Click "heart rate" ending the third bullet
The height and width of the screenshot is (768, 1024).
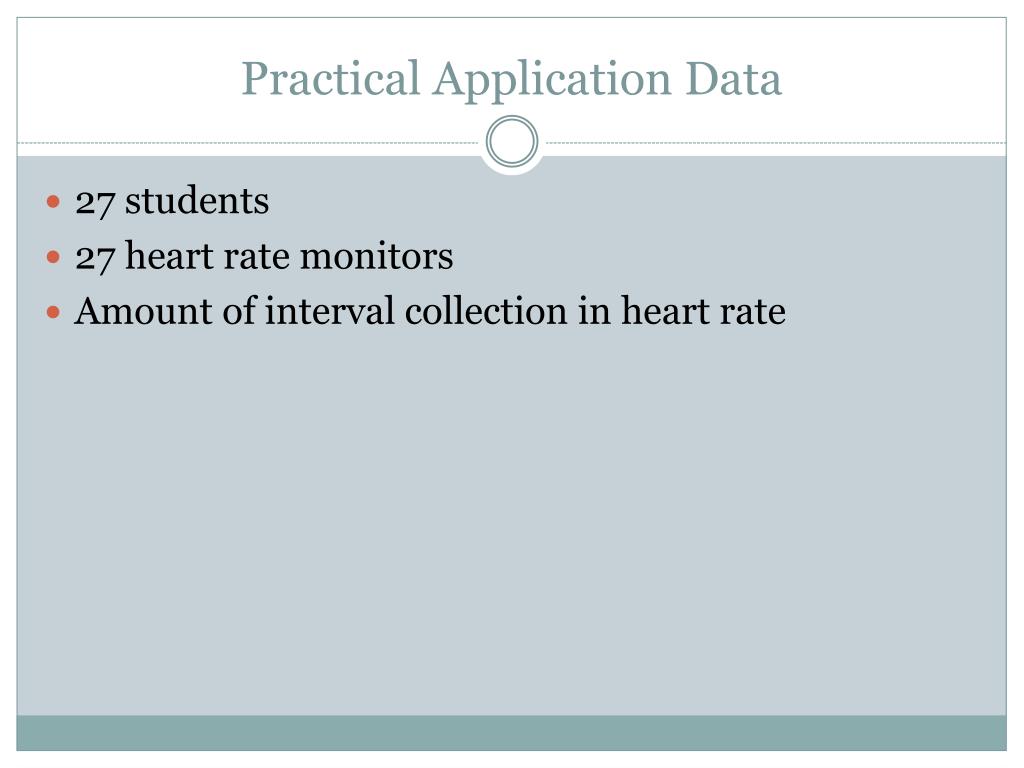tap(703, 310)
